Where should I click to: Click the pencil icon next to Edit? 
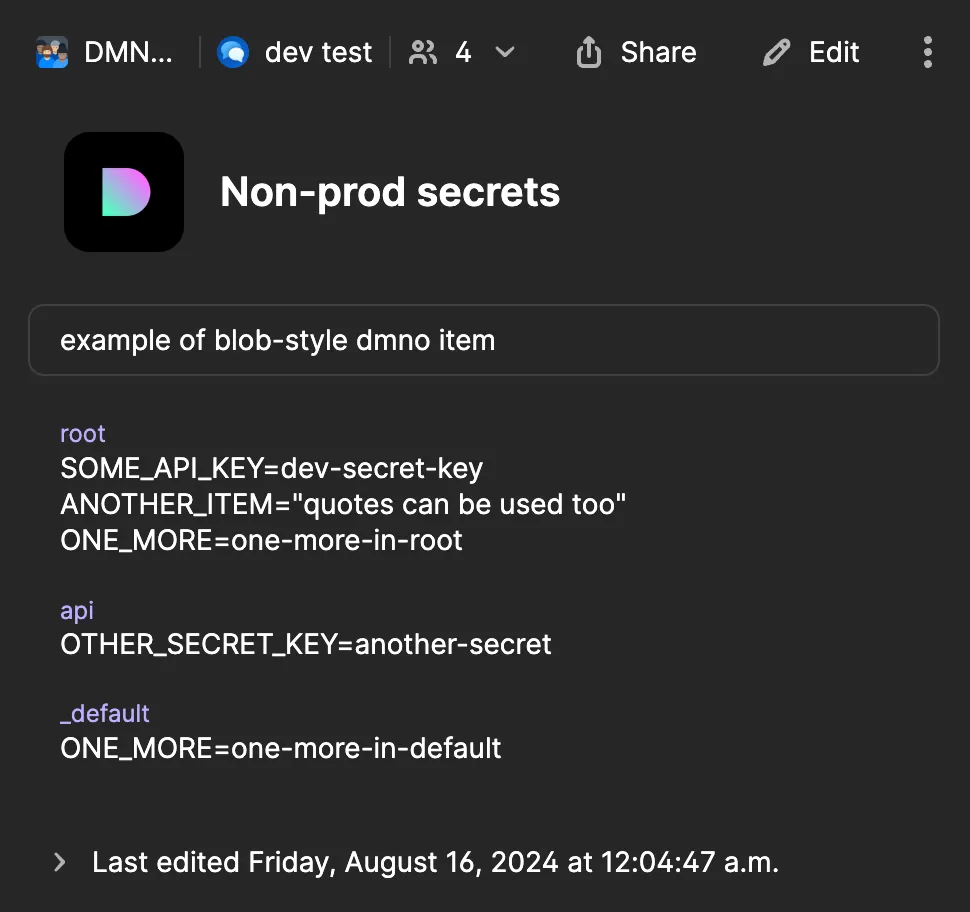pos(776,52)
